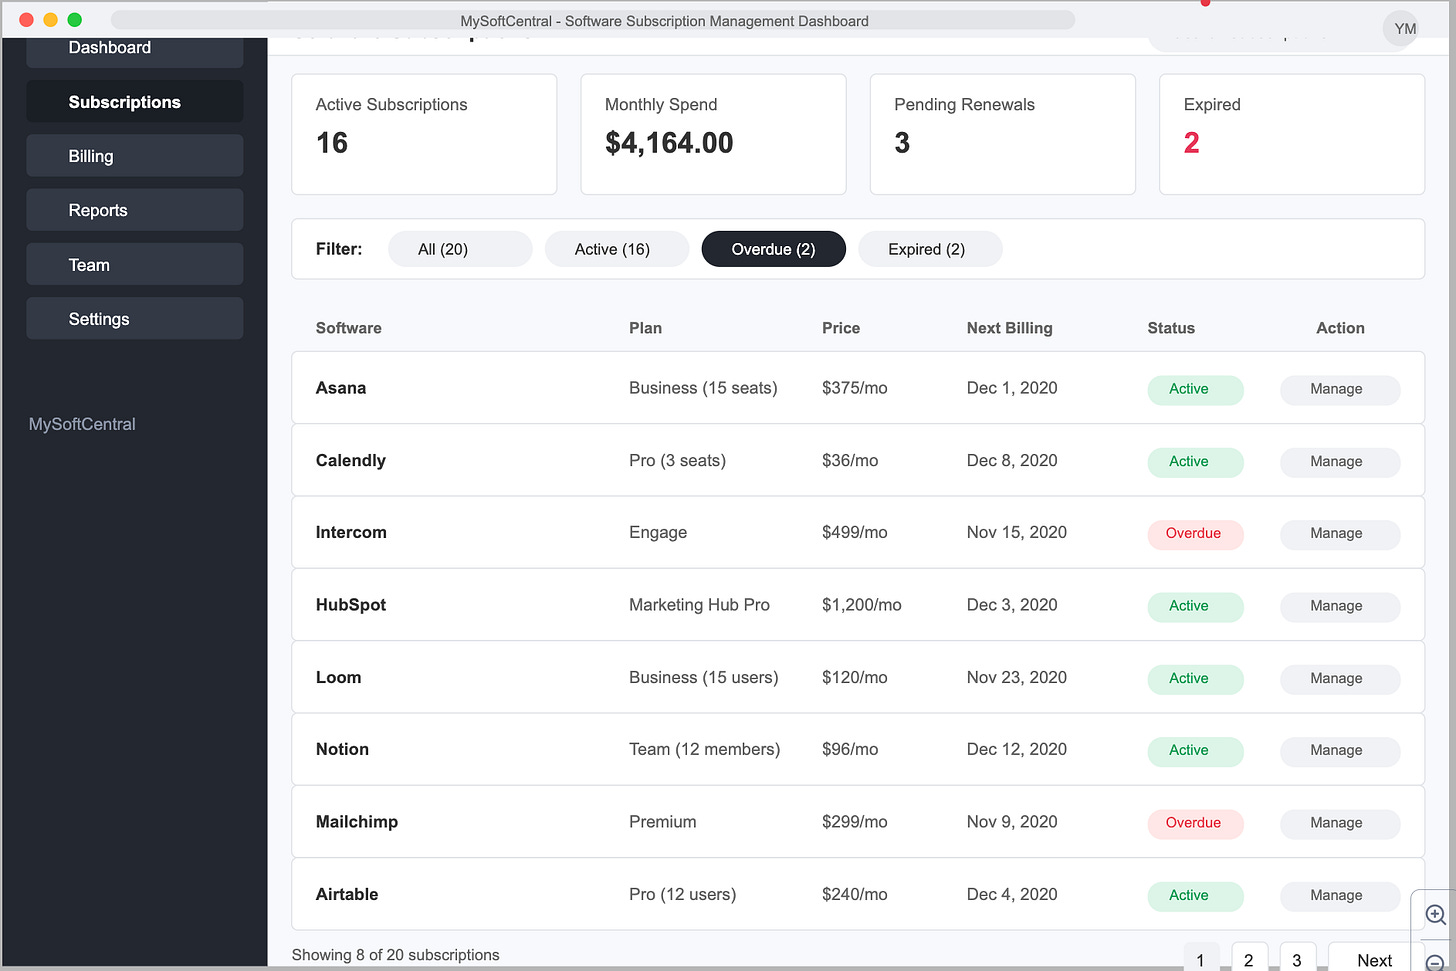Click Manage for Asana

pos(1340,389)
